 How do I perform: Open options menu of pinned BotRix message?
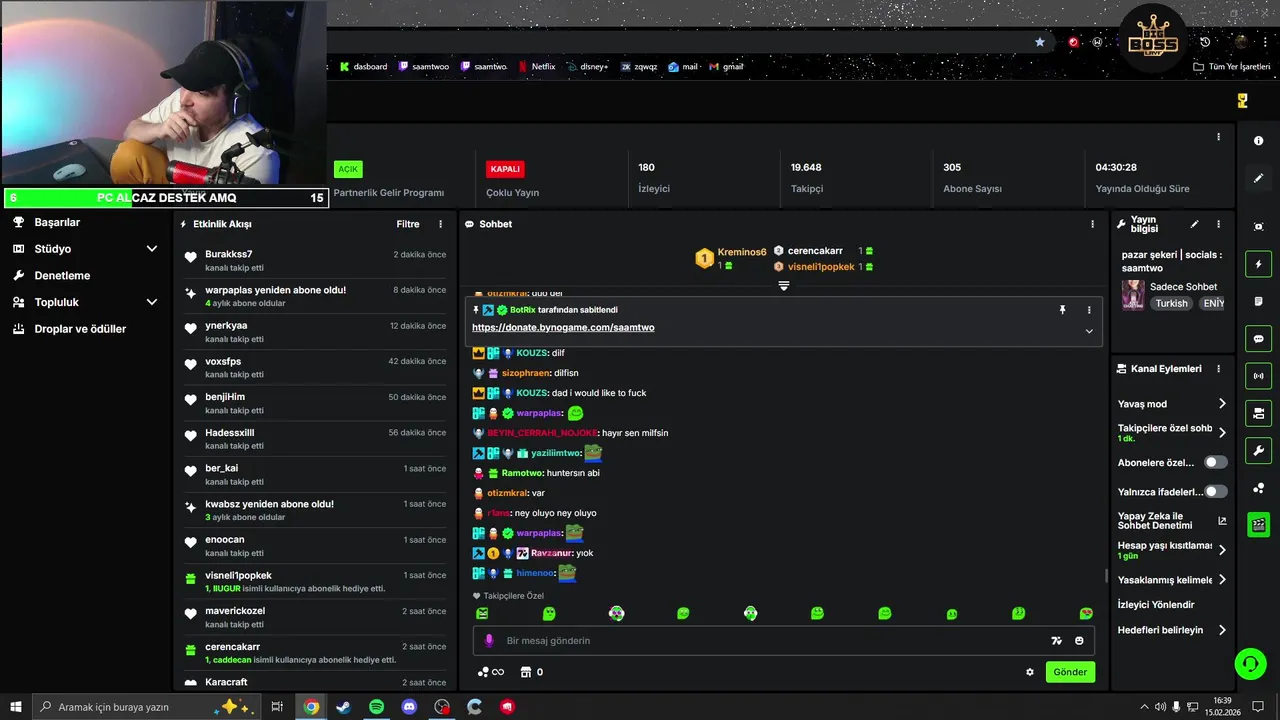point(1089,310)
